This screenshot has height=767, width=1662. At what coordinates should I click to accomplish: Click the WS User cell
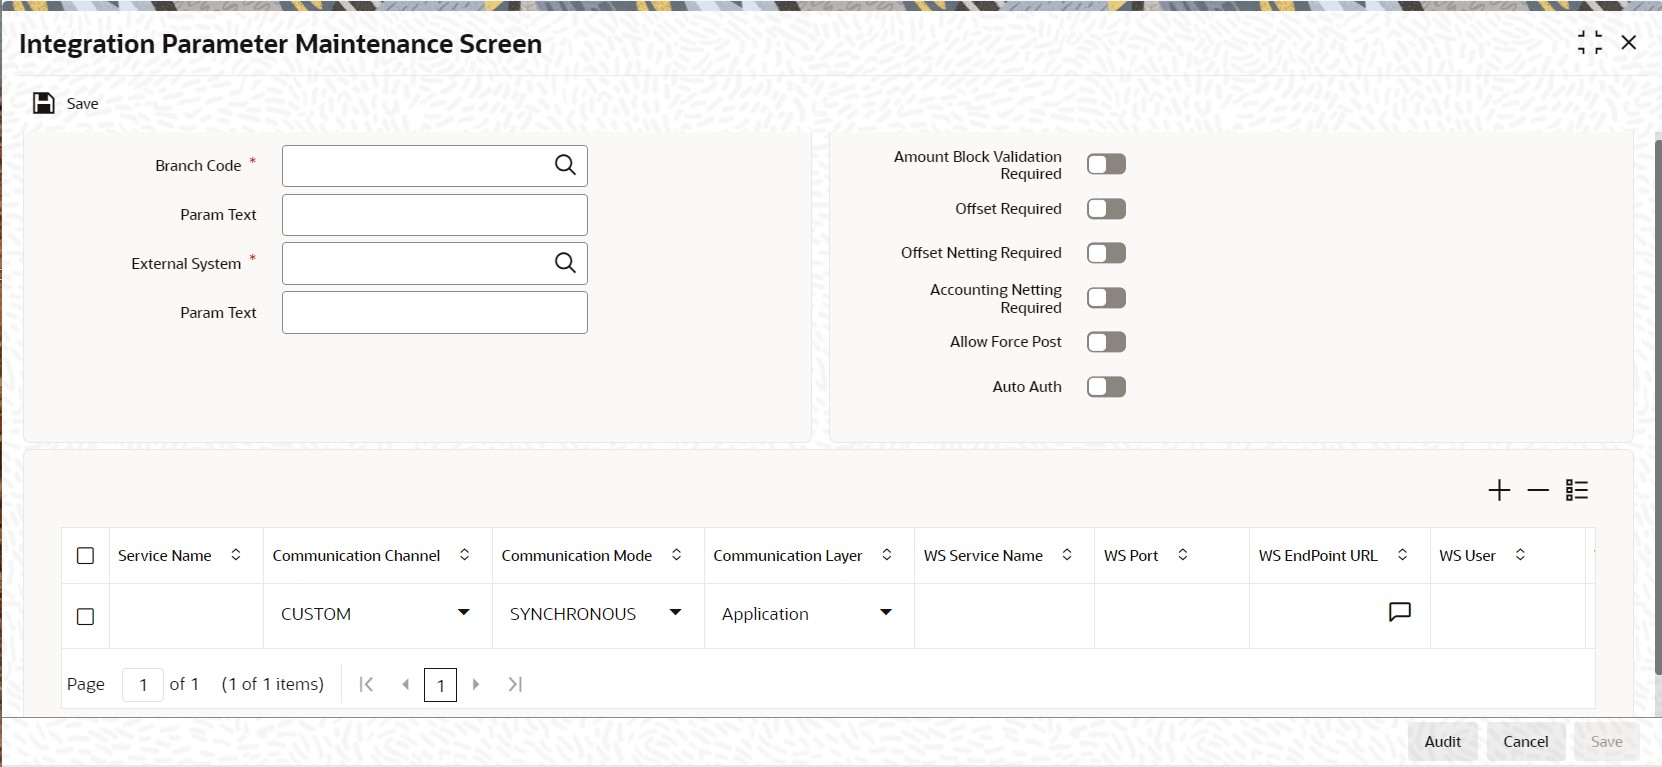coord(1508,616)
